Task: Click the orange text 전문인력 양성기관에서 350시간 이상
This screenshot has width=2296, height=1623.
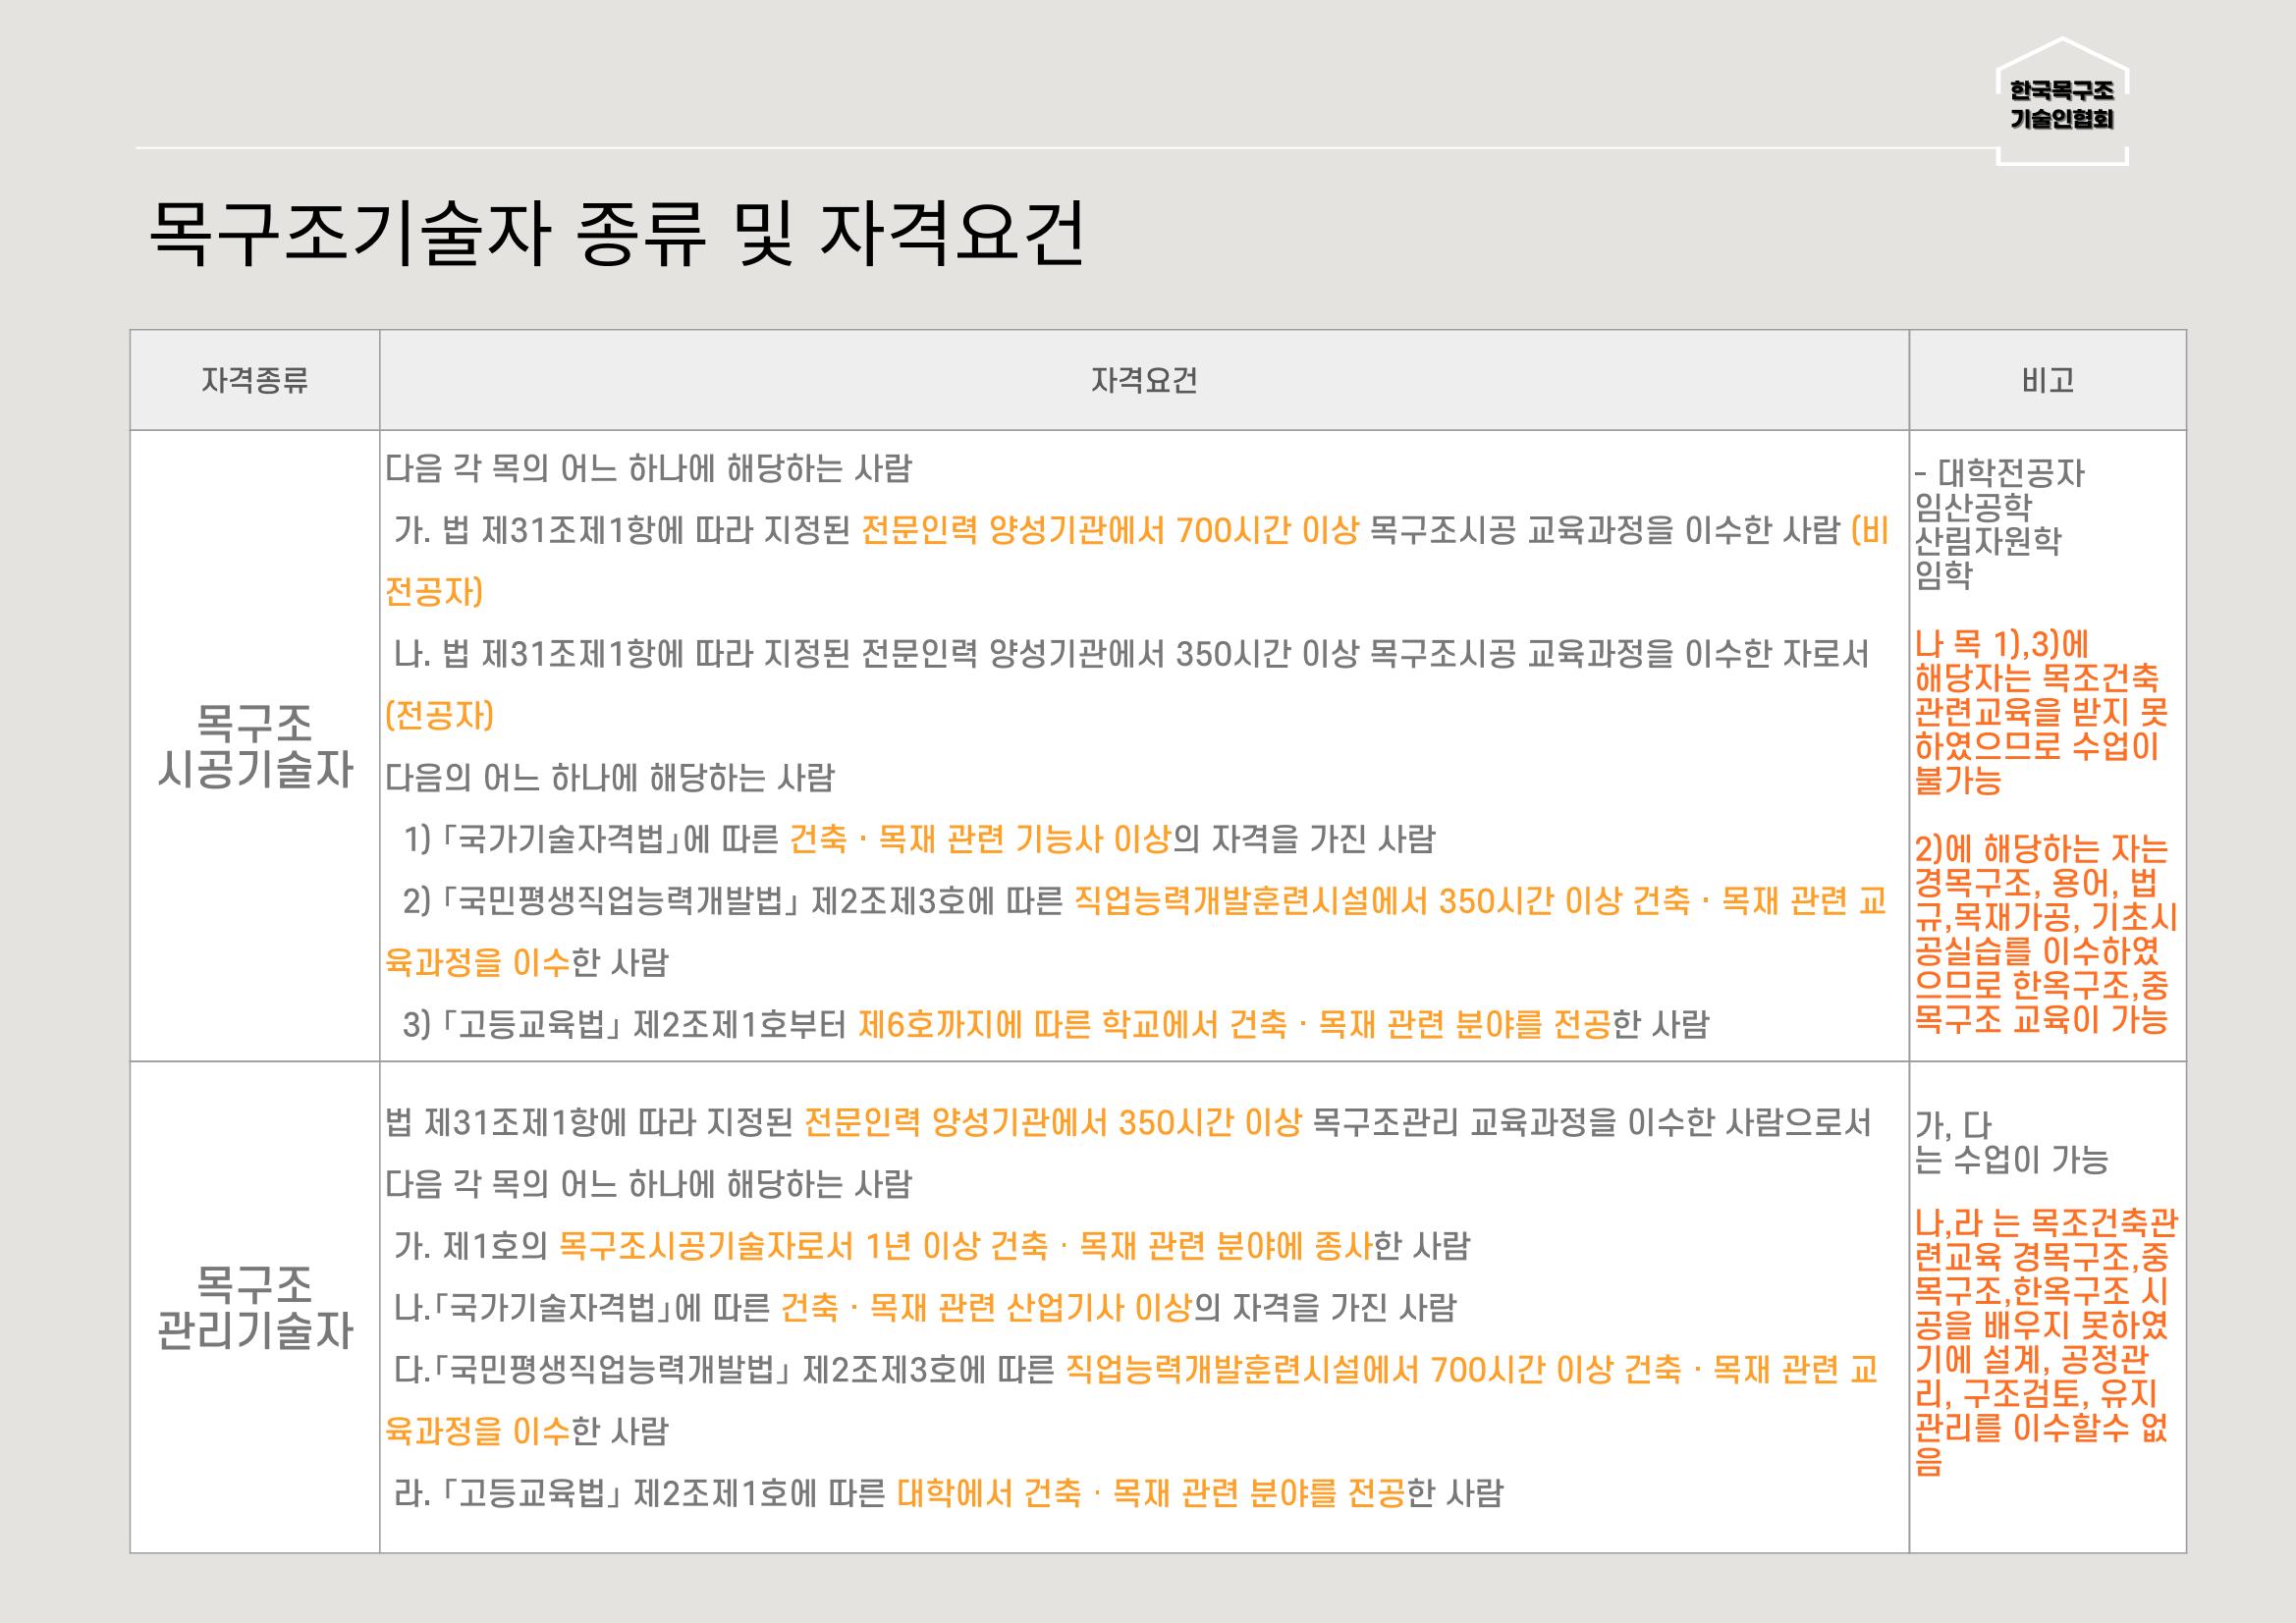Action: click(1053, 1123)
